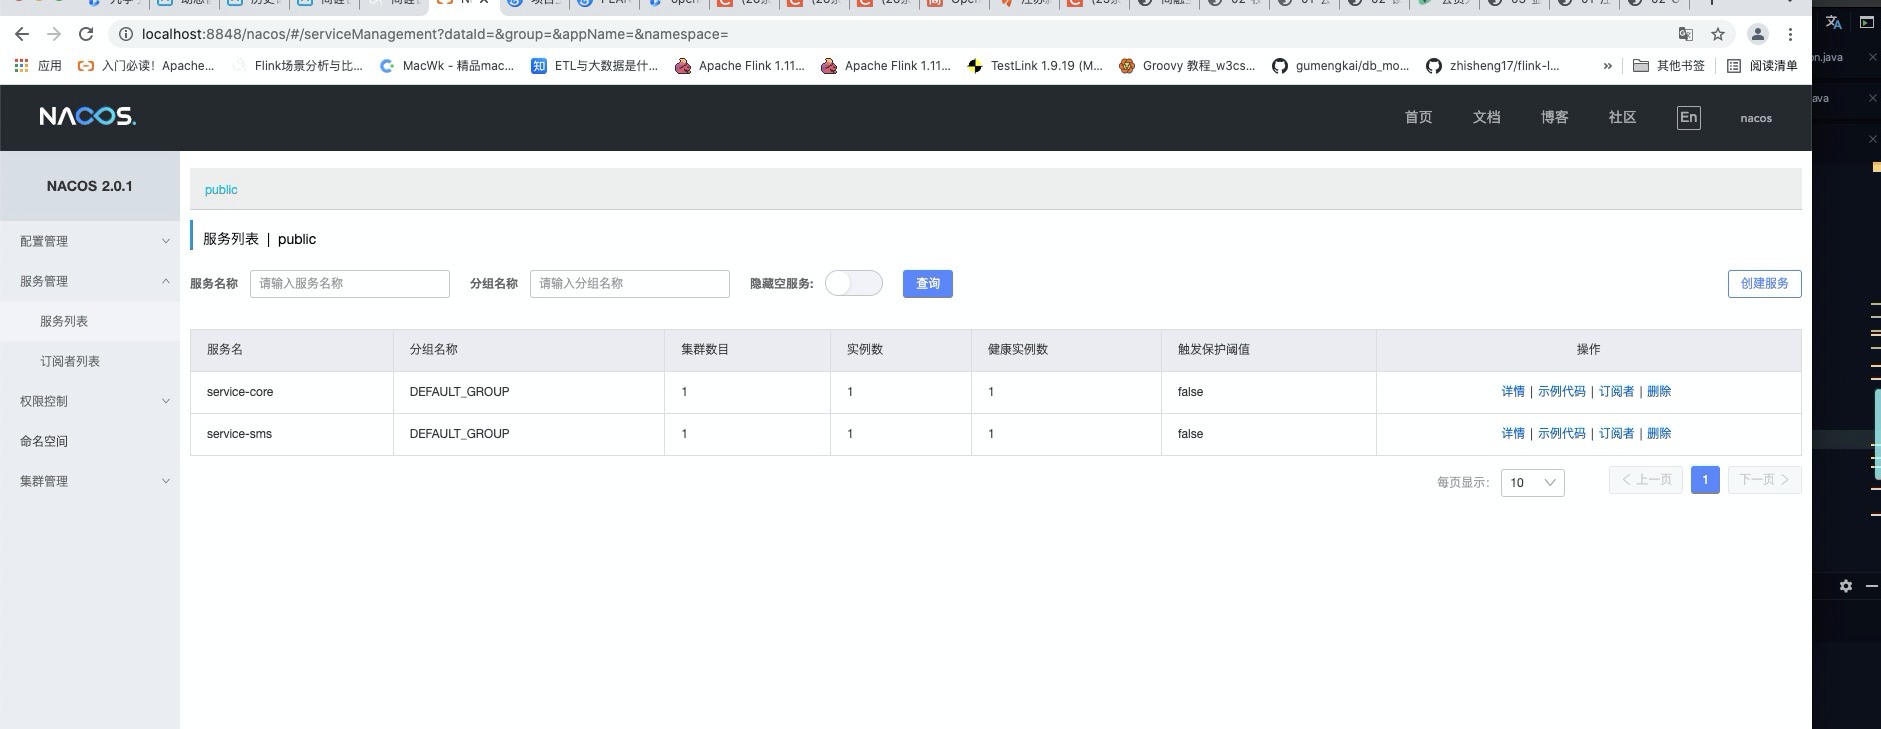The width and height of the screenshot is (1881, 729).
Task: Collapse the 服务管理 menu
Action: (90, 281)
